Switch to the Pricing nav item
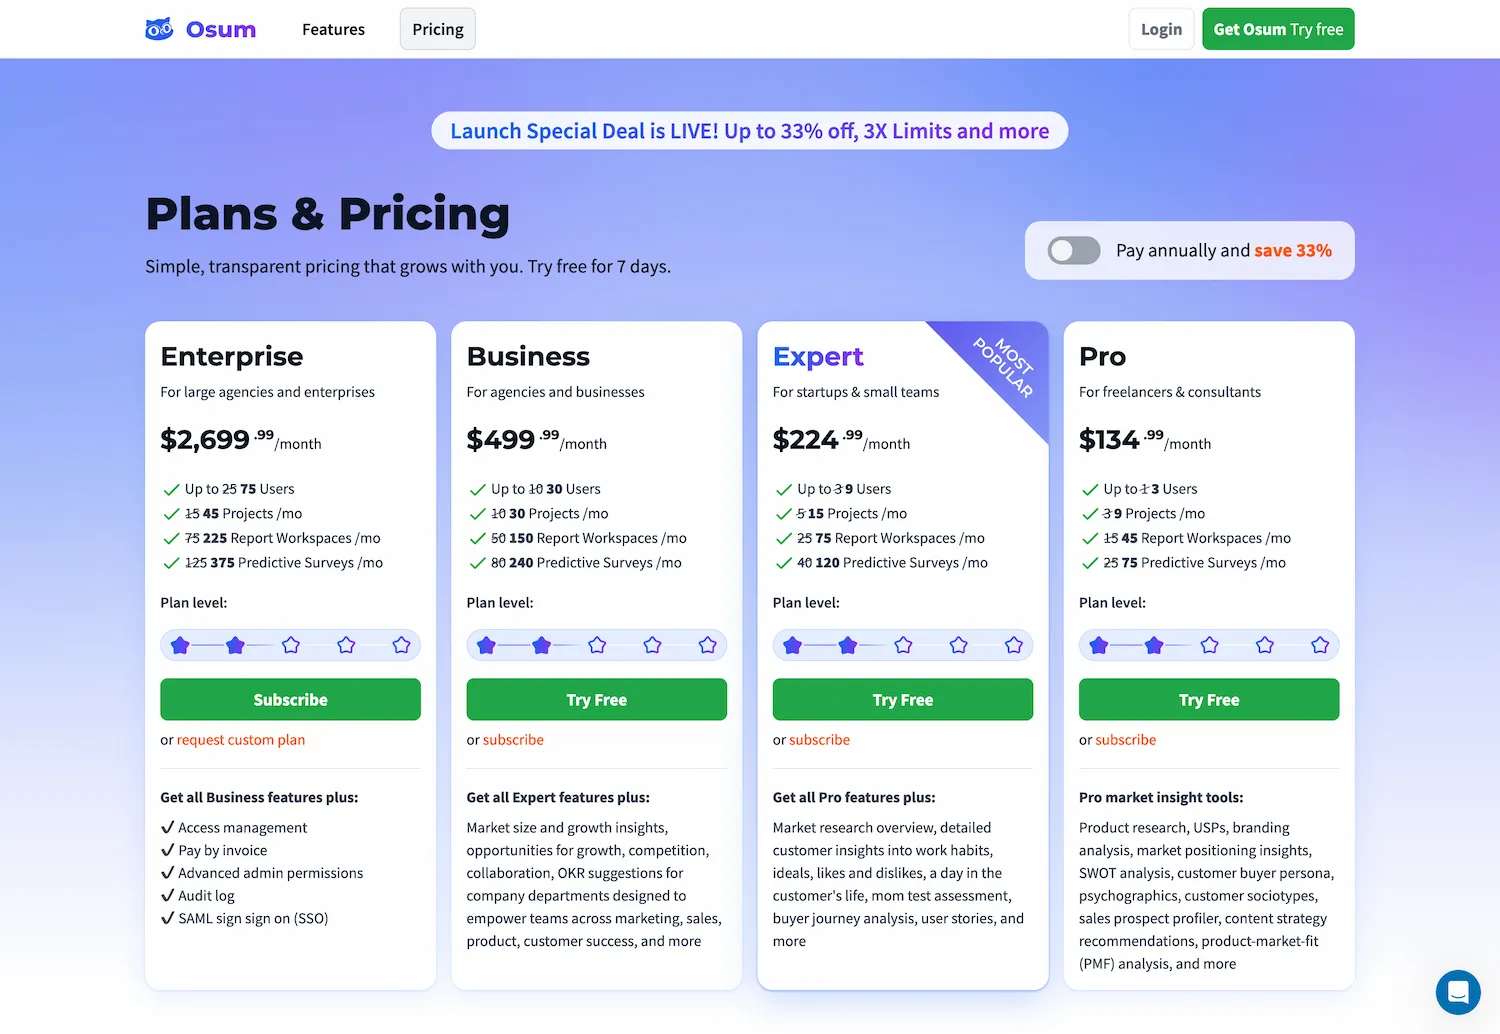Image resolution: width=1500 pixels, height=1034 pixels. [437, 29]
